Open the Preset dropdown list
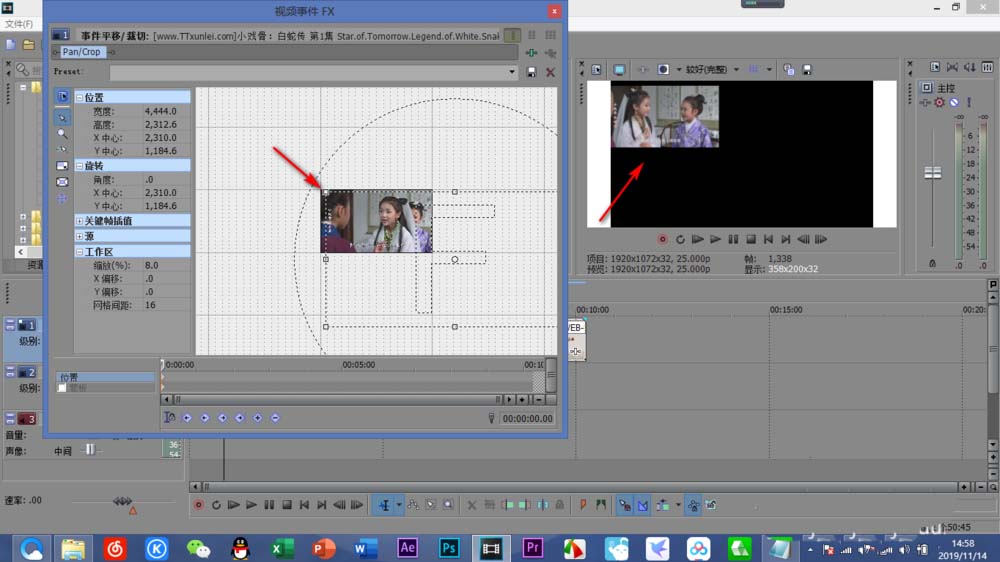The image size is (1000, 562). point(513,73)
